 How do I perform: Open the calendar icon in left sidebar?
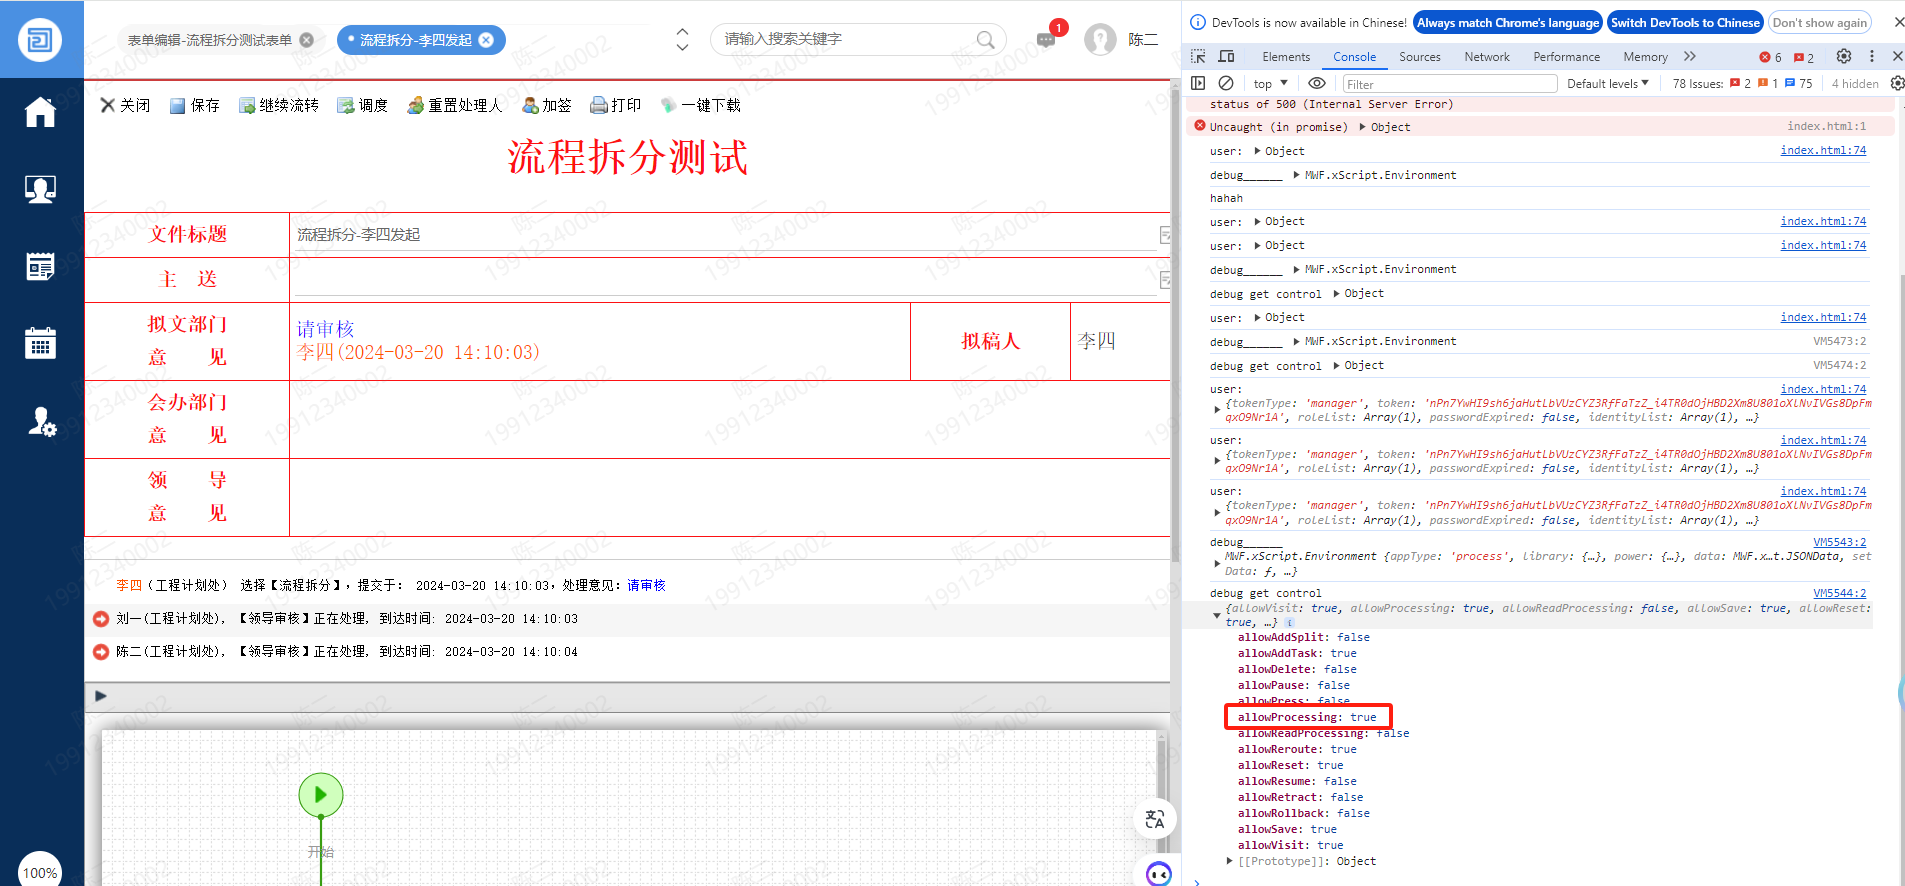coord(40,343)
